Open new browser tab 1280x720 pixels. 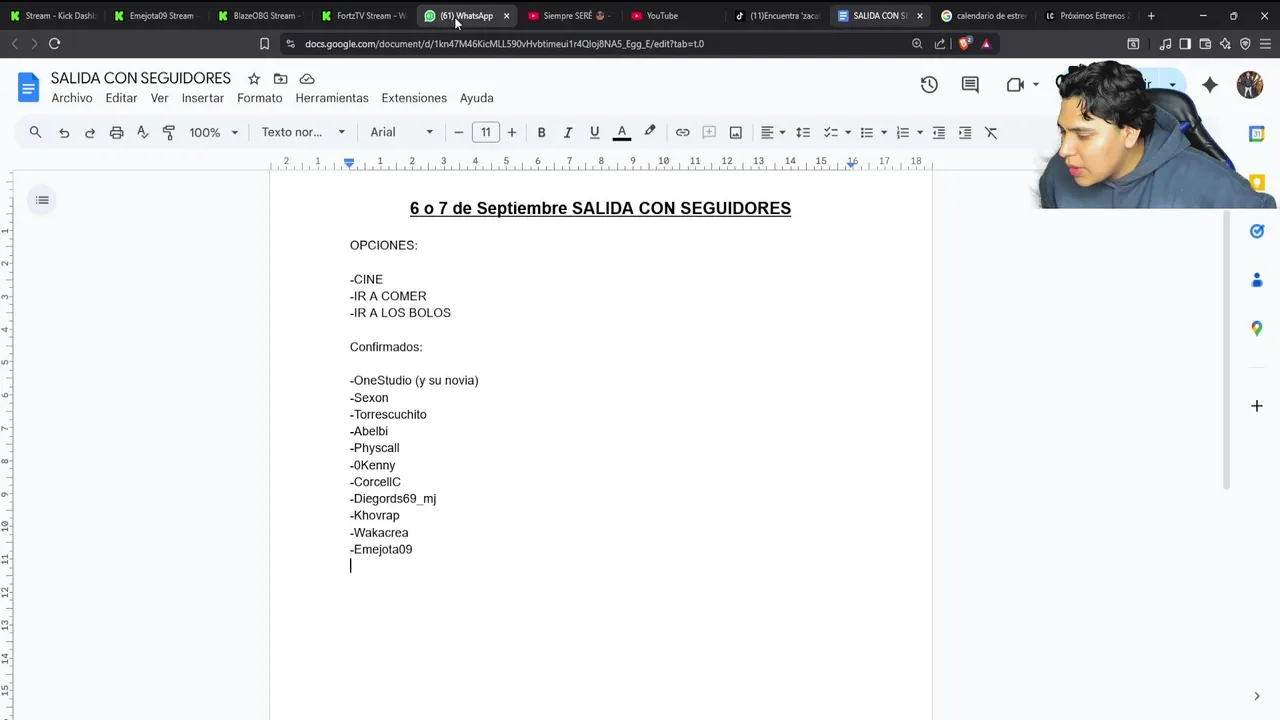1151,16
